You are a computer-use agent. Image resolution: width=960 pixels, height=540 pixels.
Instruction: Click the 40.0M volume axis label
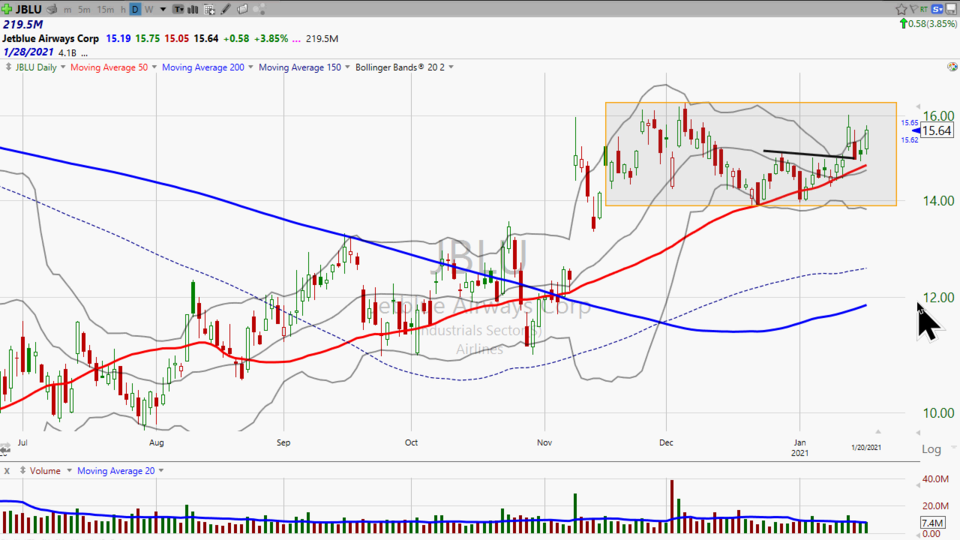936,479
